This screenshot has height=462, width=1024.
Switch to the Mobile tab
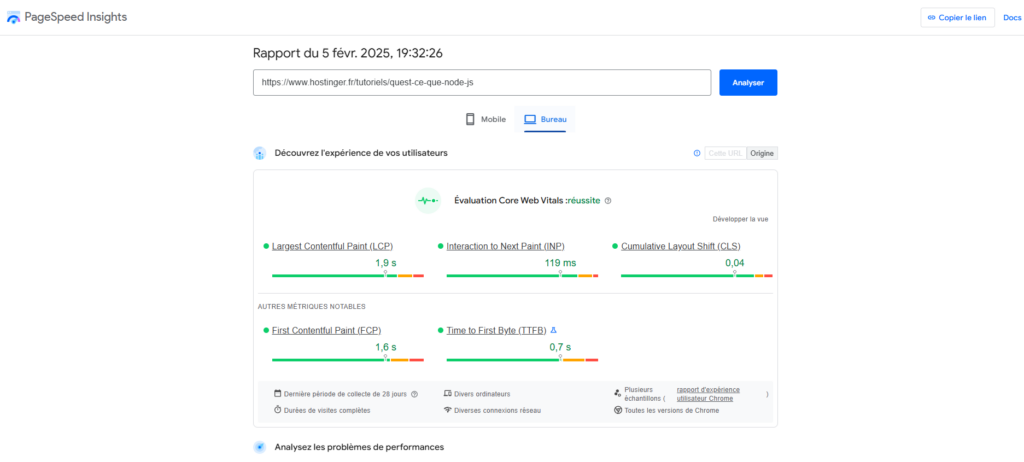click(x=485, y=119)
